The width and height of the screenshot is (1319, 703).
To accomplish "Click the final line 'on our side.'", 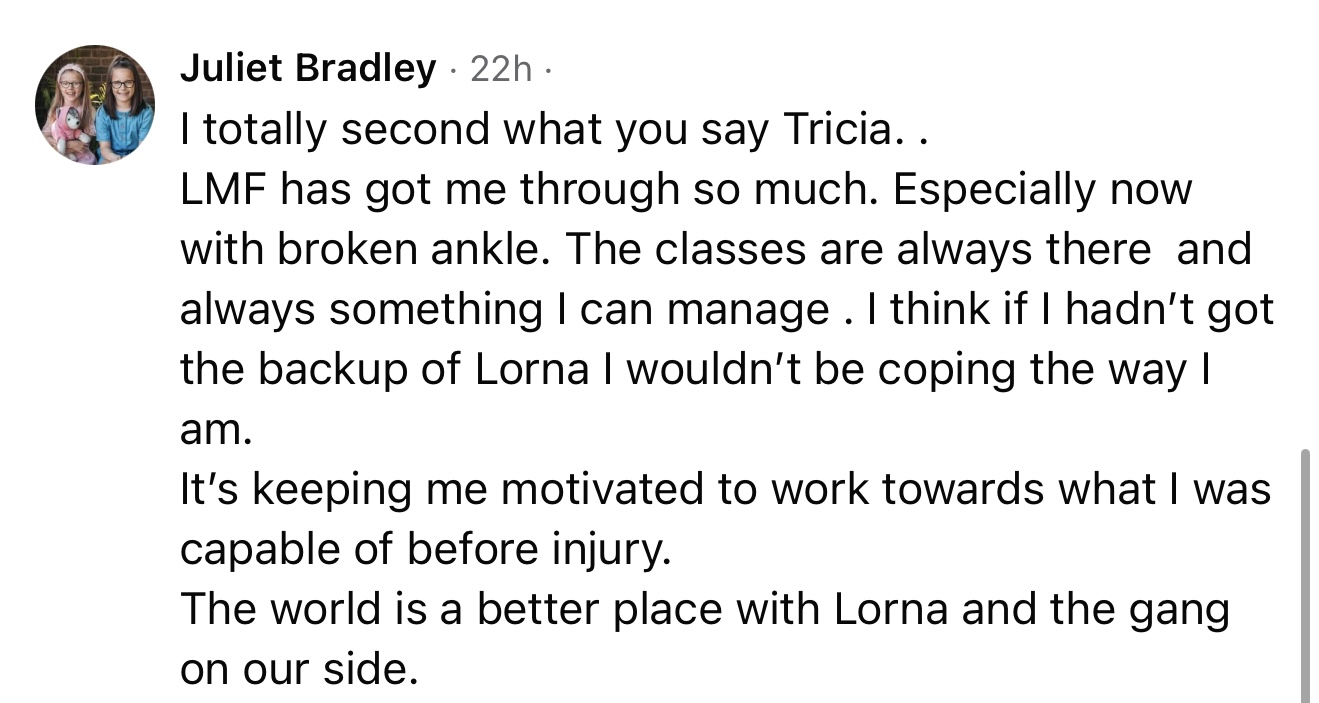I will (297, 669).
